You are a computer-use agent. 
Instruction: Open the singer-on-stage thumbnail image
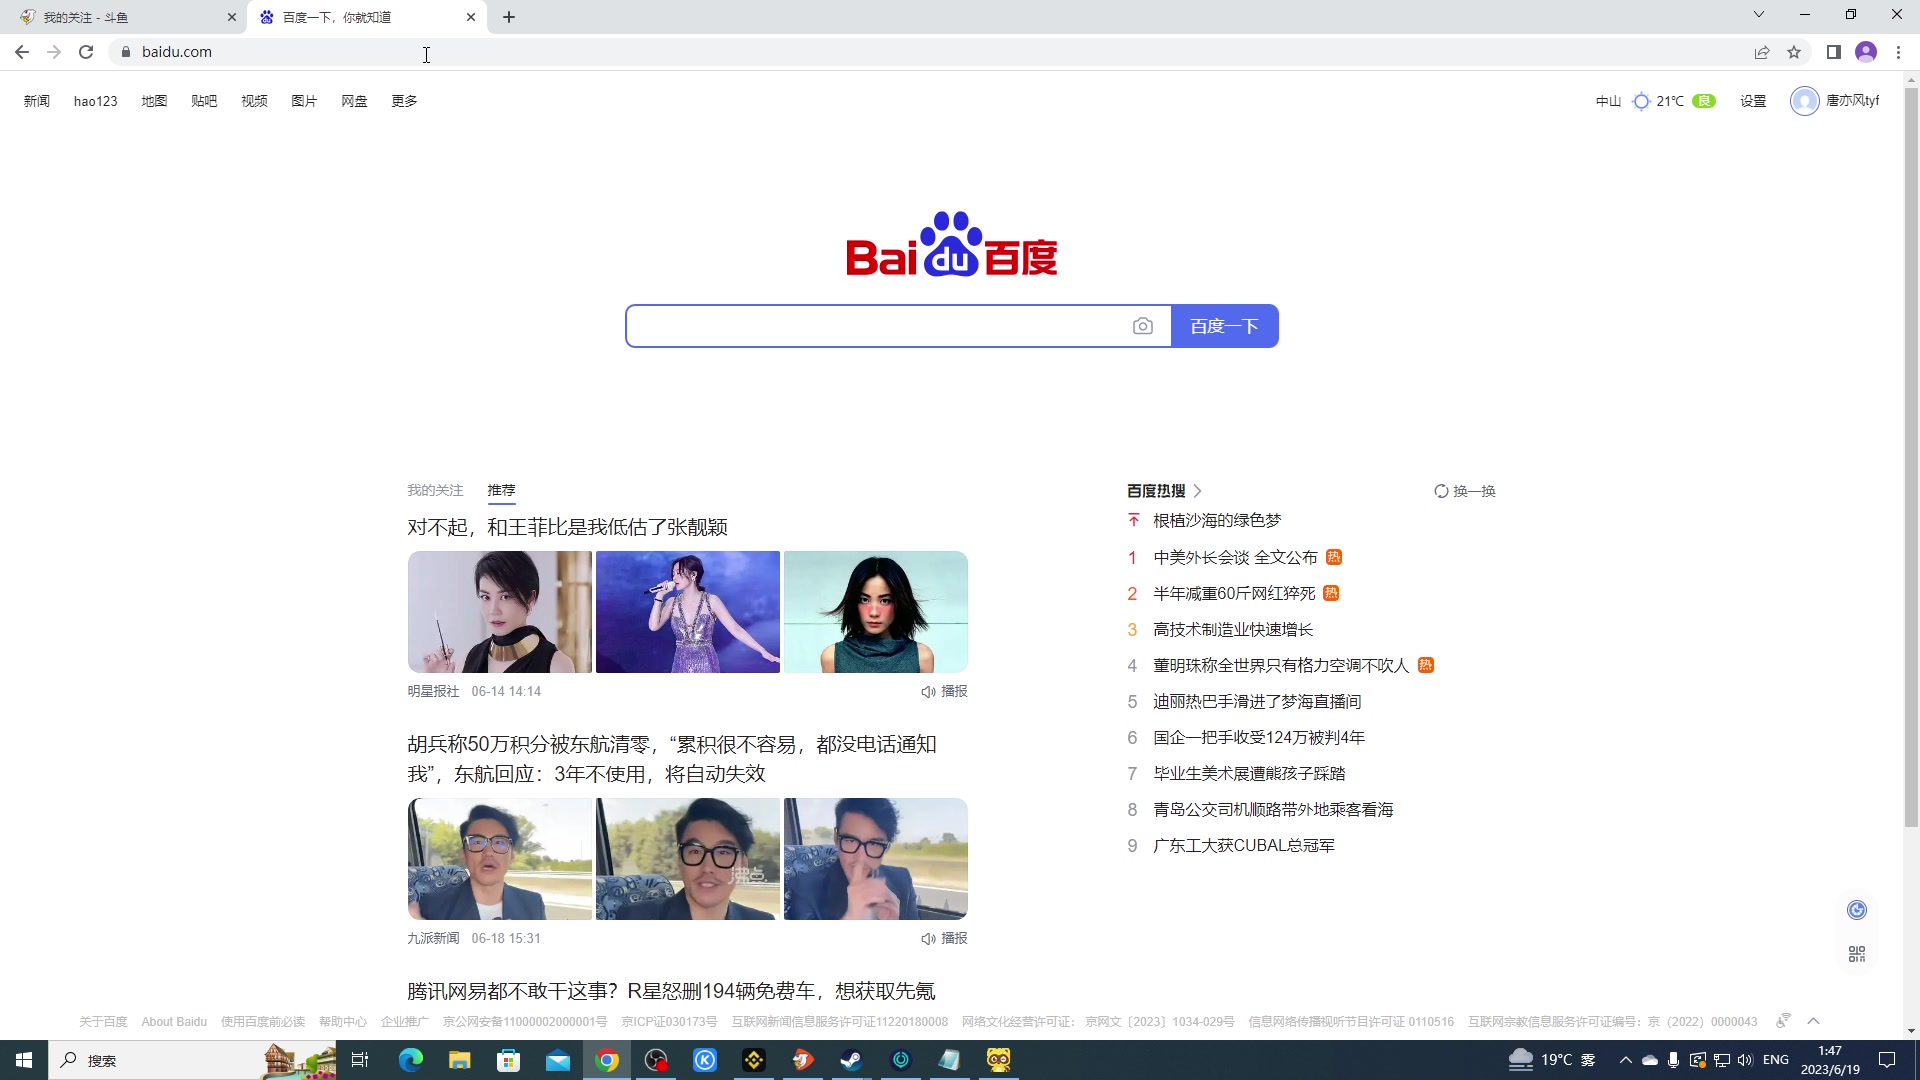(x=688, y=612)
